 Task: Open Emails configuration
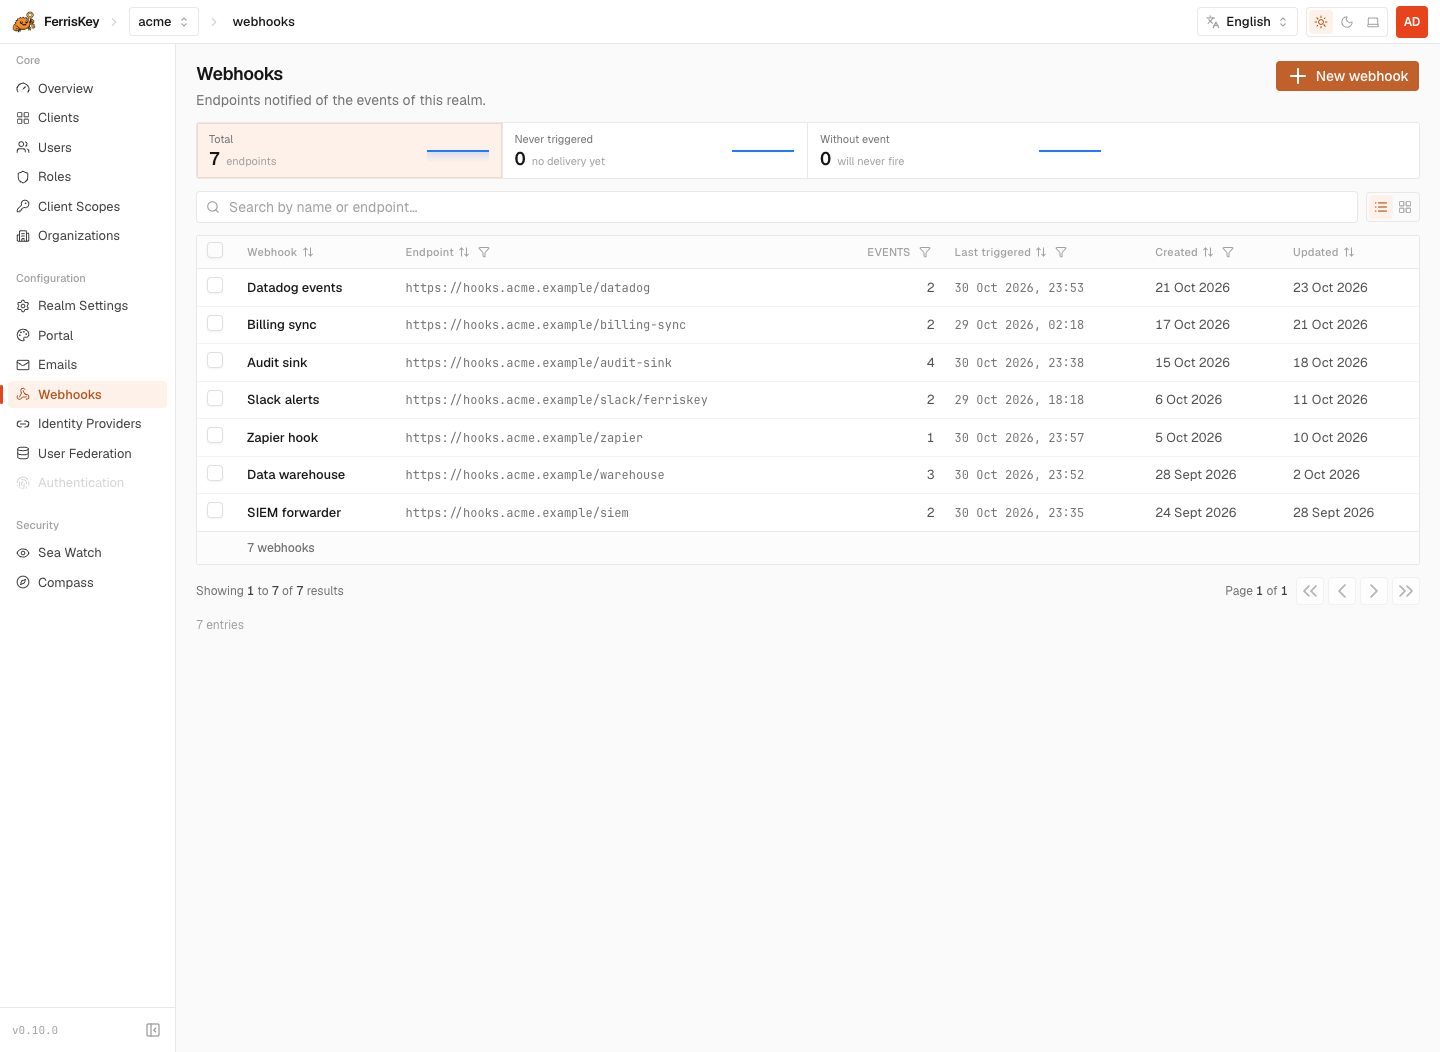pyautogui.click(x=88, y=365)
